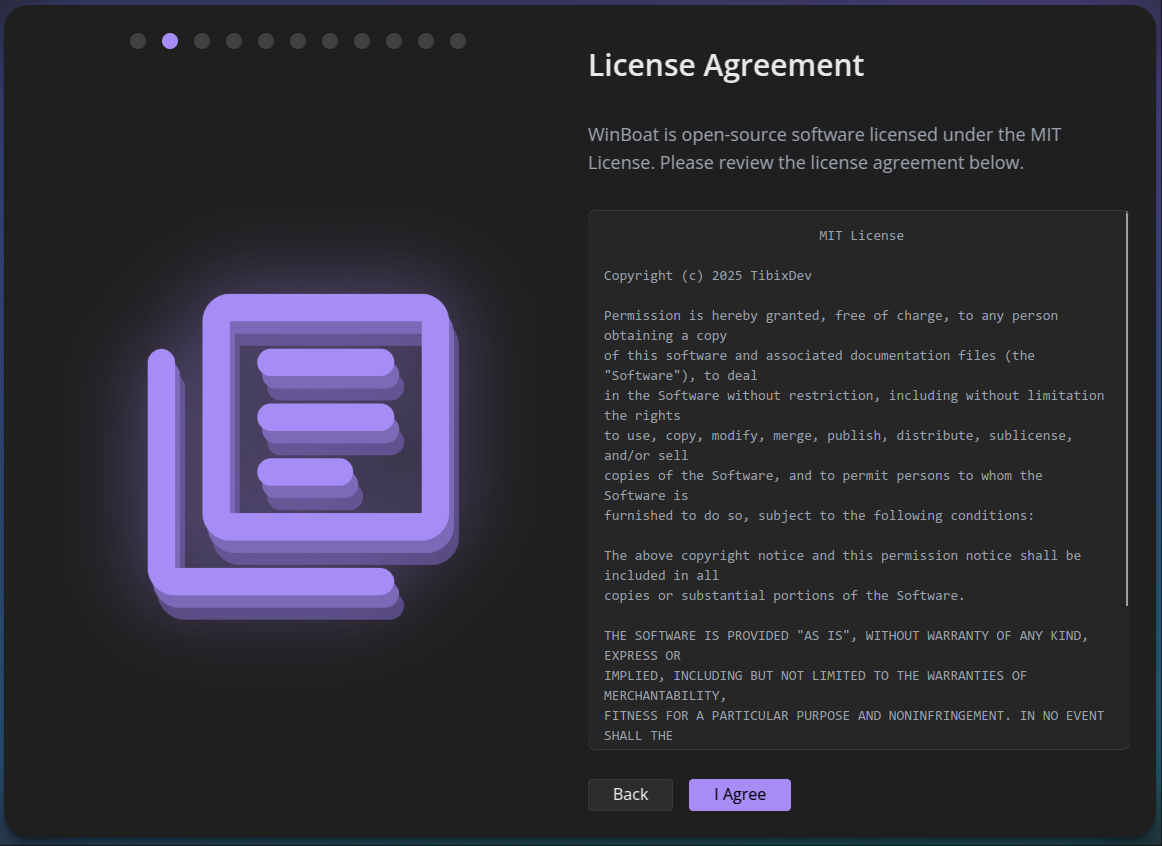Click the sixth step indicator dot
The height and width of the screenshot is (846, 1162).
[x=298, y=41]
